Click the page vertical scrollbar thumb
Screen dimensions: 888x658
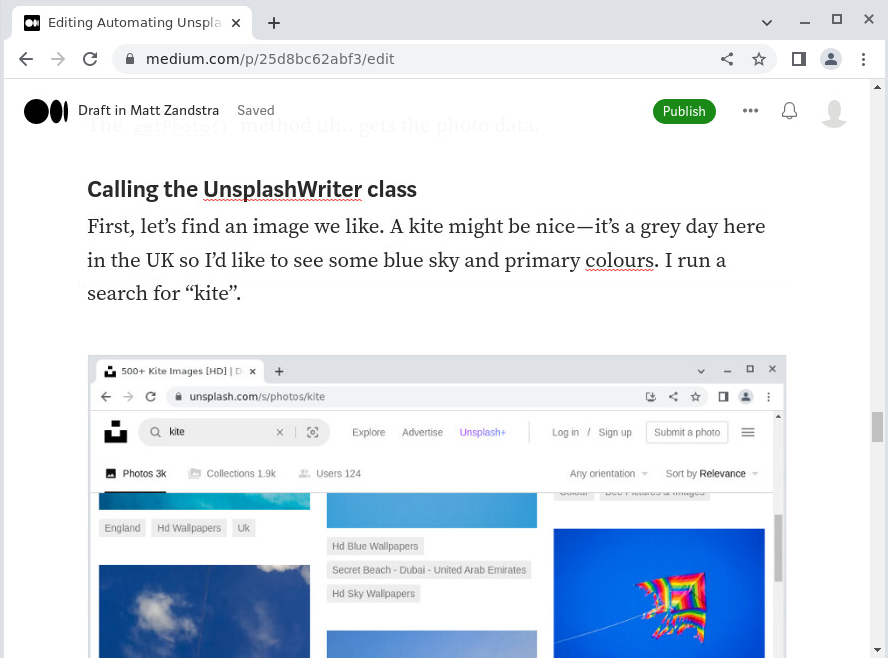coord(877,426)
